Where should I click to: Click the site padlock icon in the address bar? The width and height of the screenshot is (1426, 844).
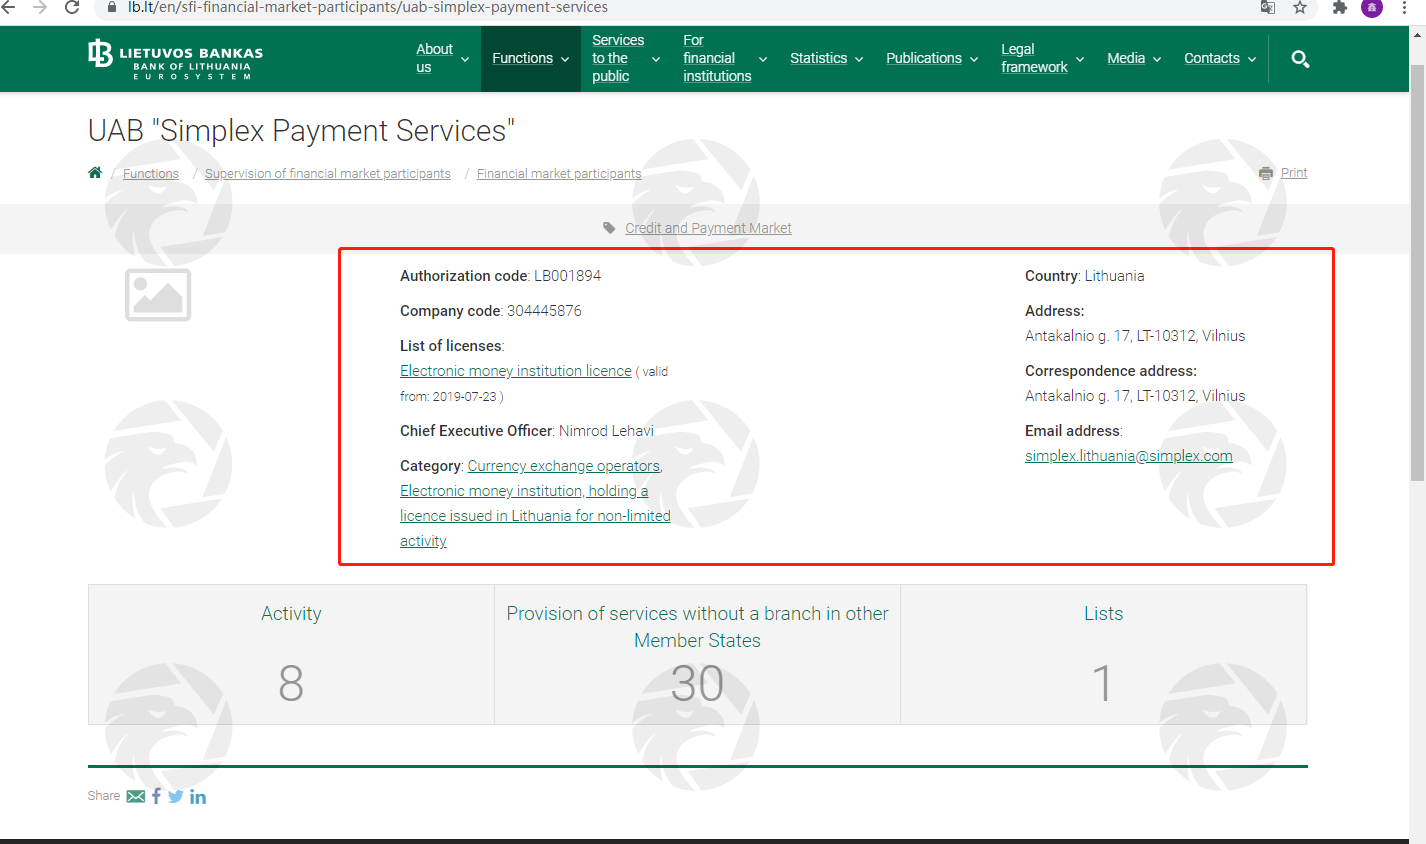(x=112, y=7)
